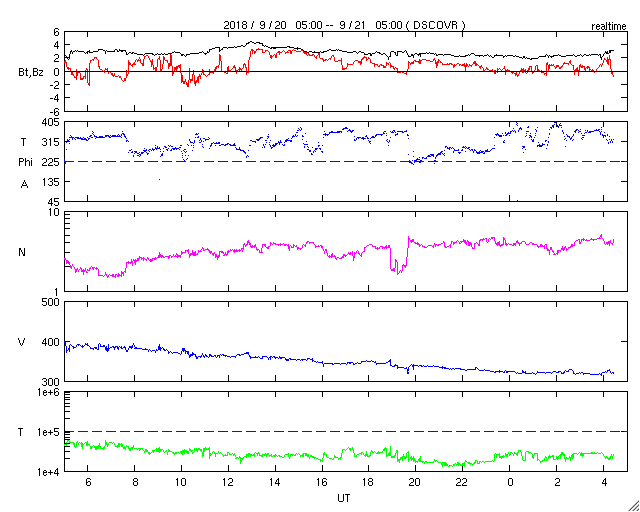The image size is (640, 512).
Task: Click the '1e+5' temperature tick label
Action: (x=49, y=432)
